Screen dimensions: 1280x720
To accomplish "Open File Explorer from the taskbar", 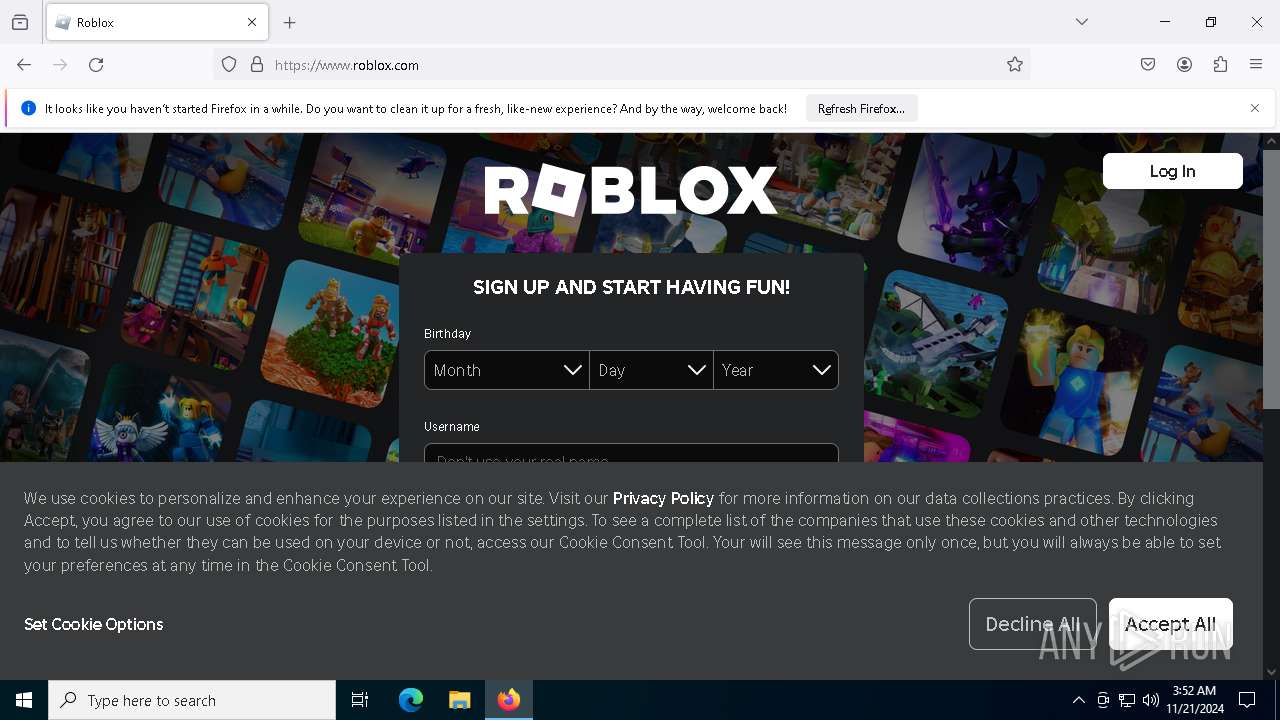I will 459,700.
